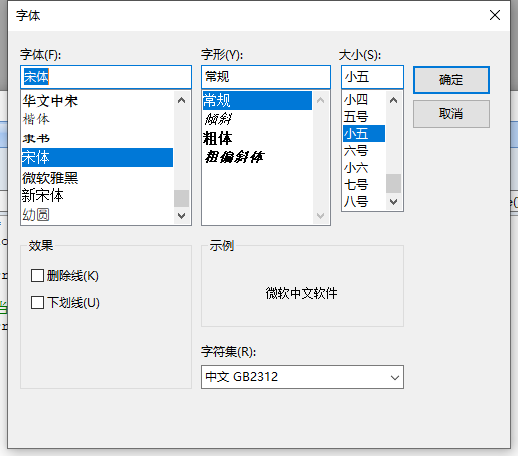Viewport: 518px width, 456px height.
Task: Enable the 下划线(U) underline checkbox
Action: pos(37,303)
